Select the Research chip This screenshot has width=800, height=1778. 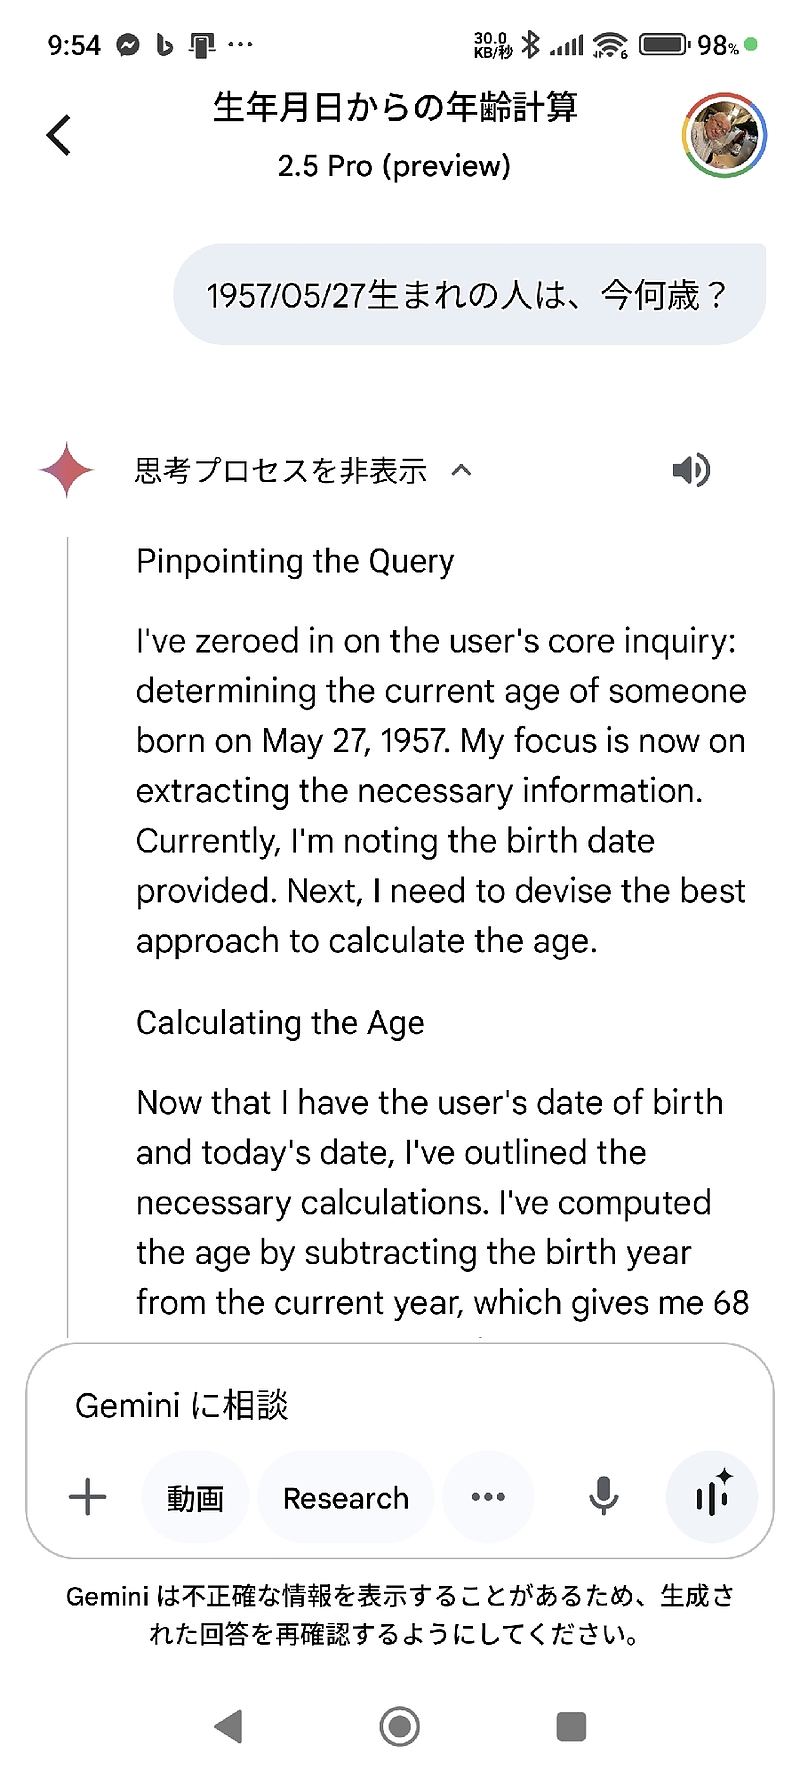click(346, 1498)
